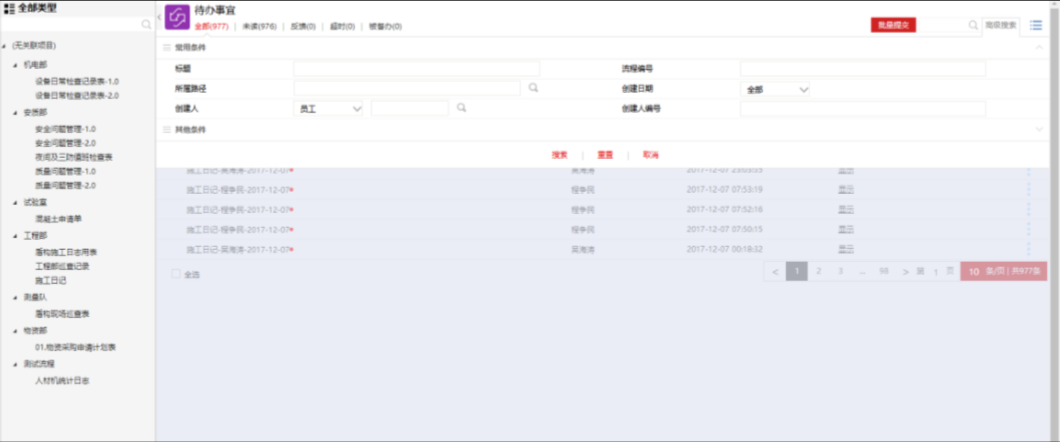Open the three-dot menu on 07:50:15 row
Viewport: 1060px width, 442px height.
click(1028, 229)
